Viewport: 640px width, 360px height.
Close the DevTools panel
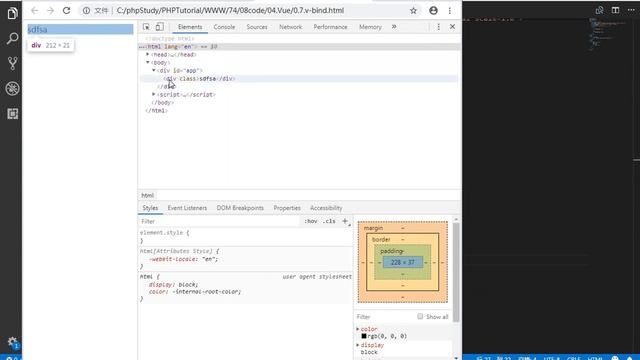[x=452, y=27]
